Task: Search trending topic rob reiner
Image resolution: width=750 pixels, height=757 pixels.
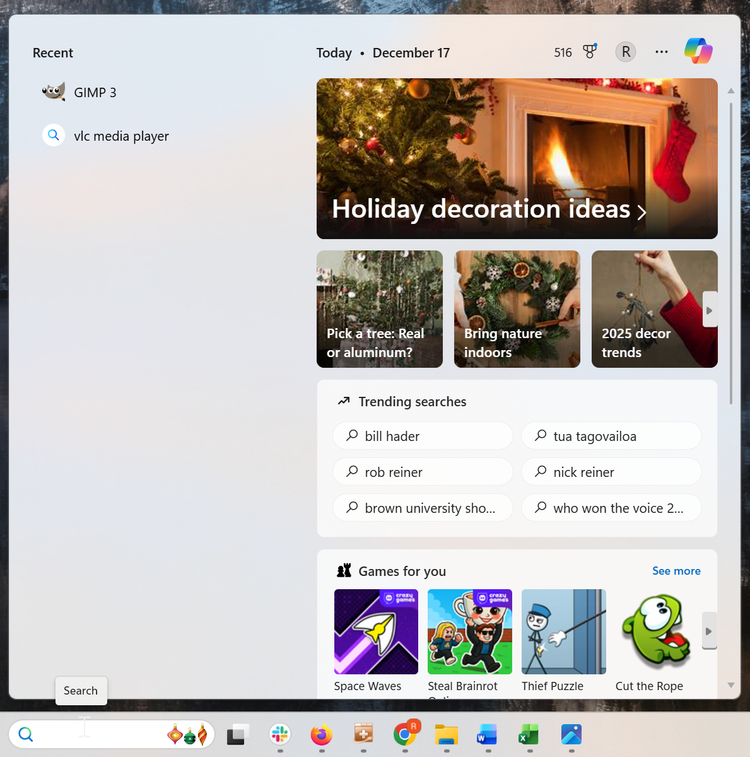Action: [422, 472]
